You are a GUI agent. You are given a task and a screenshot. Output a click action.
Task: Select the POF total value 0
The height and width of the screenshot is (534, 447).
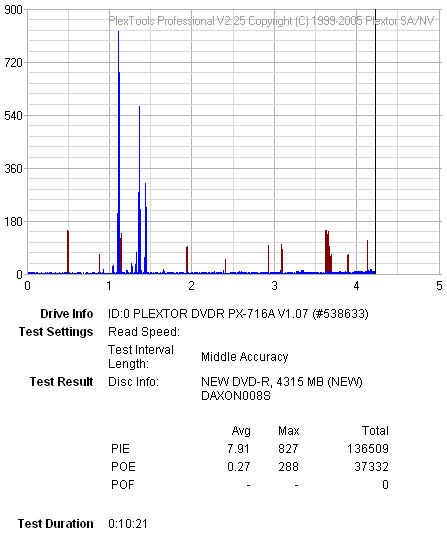[x=385, y=484]
